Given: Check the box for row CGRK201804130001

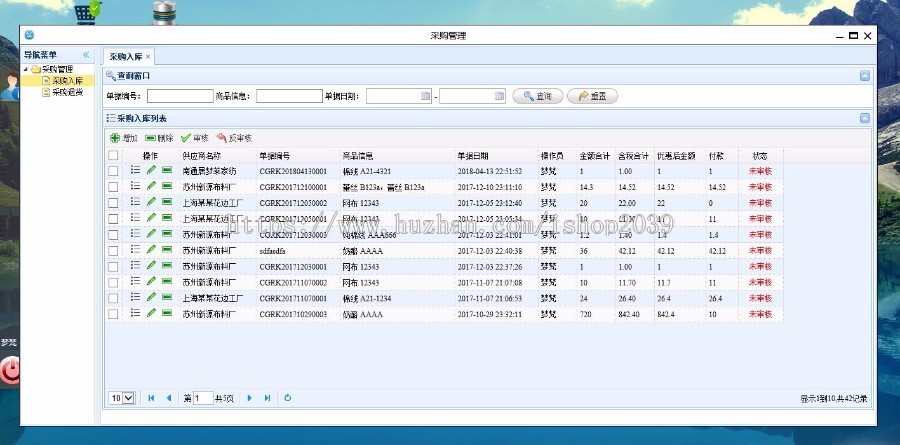Looking at the screenshot, I should (113, 171).
